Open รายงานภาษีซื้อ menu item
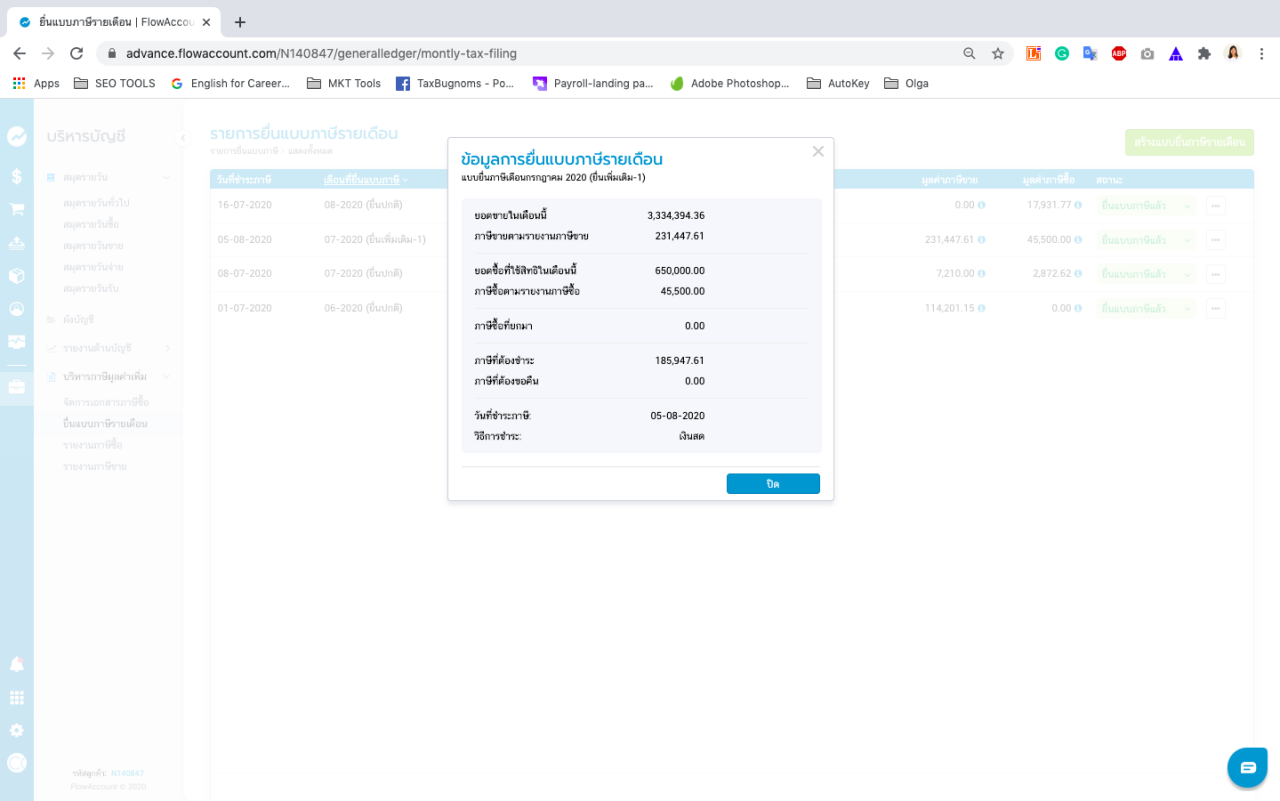The width and height of the screenshot is (1280, 801). coord(92,445)
